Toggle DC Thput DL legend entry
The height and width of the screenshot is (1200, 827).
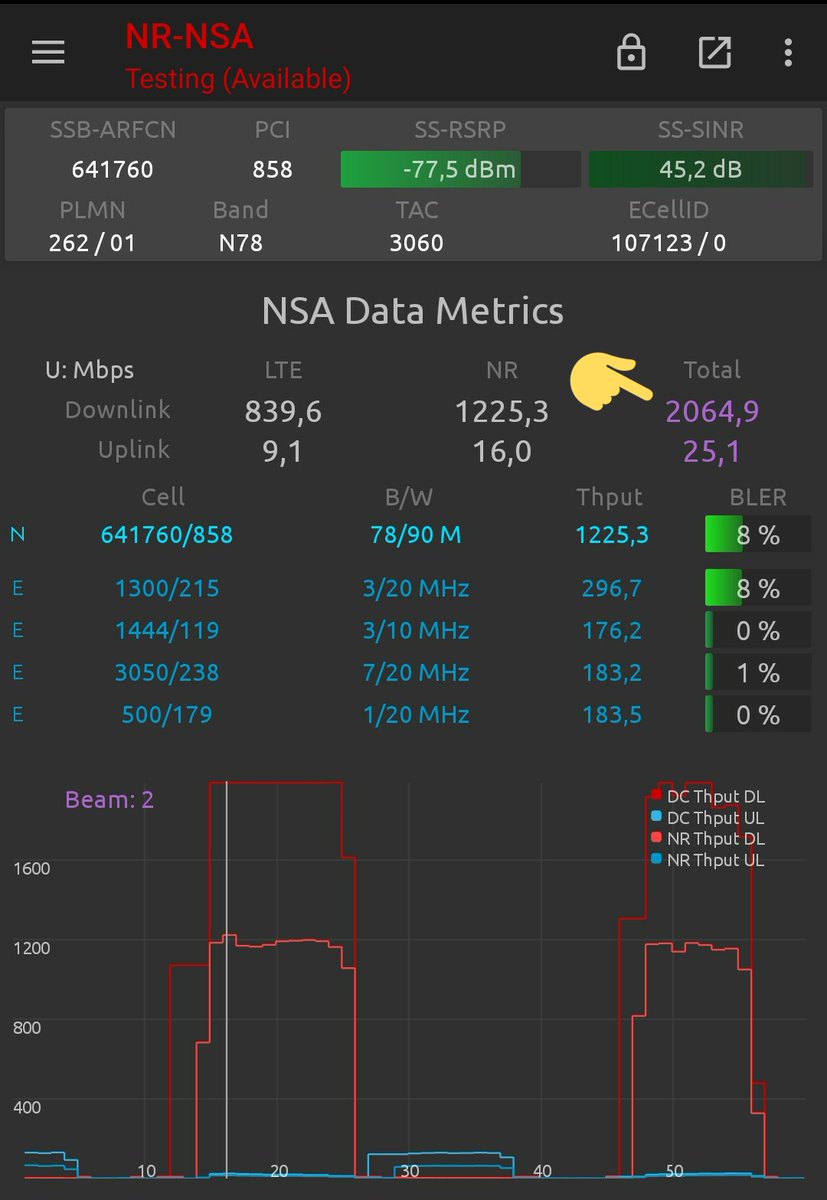tap(708, 797)
